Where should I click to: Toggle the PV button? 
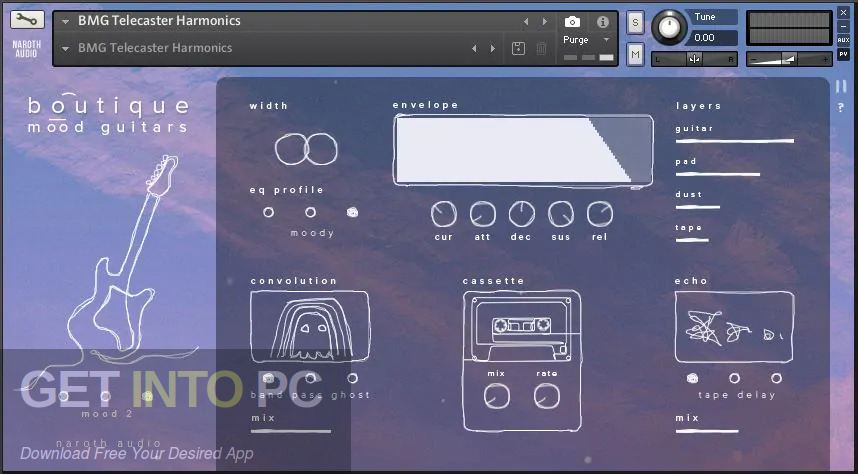click(x=843, y=54)
